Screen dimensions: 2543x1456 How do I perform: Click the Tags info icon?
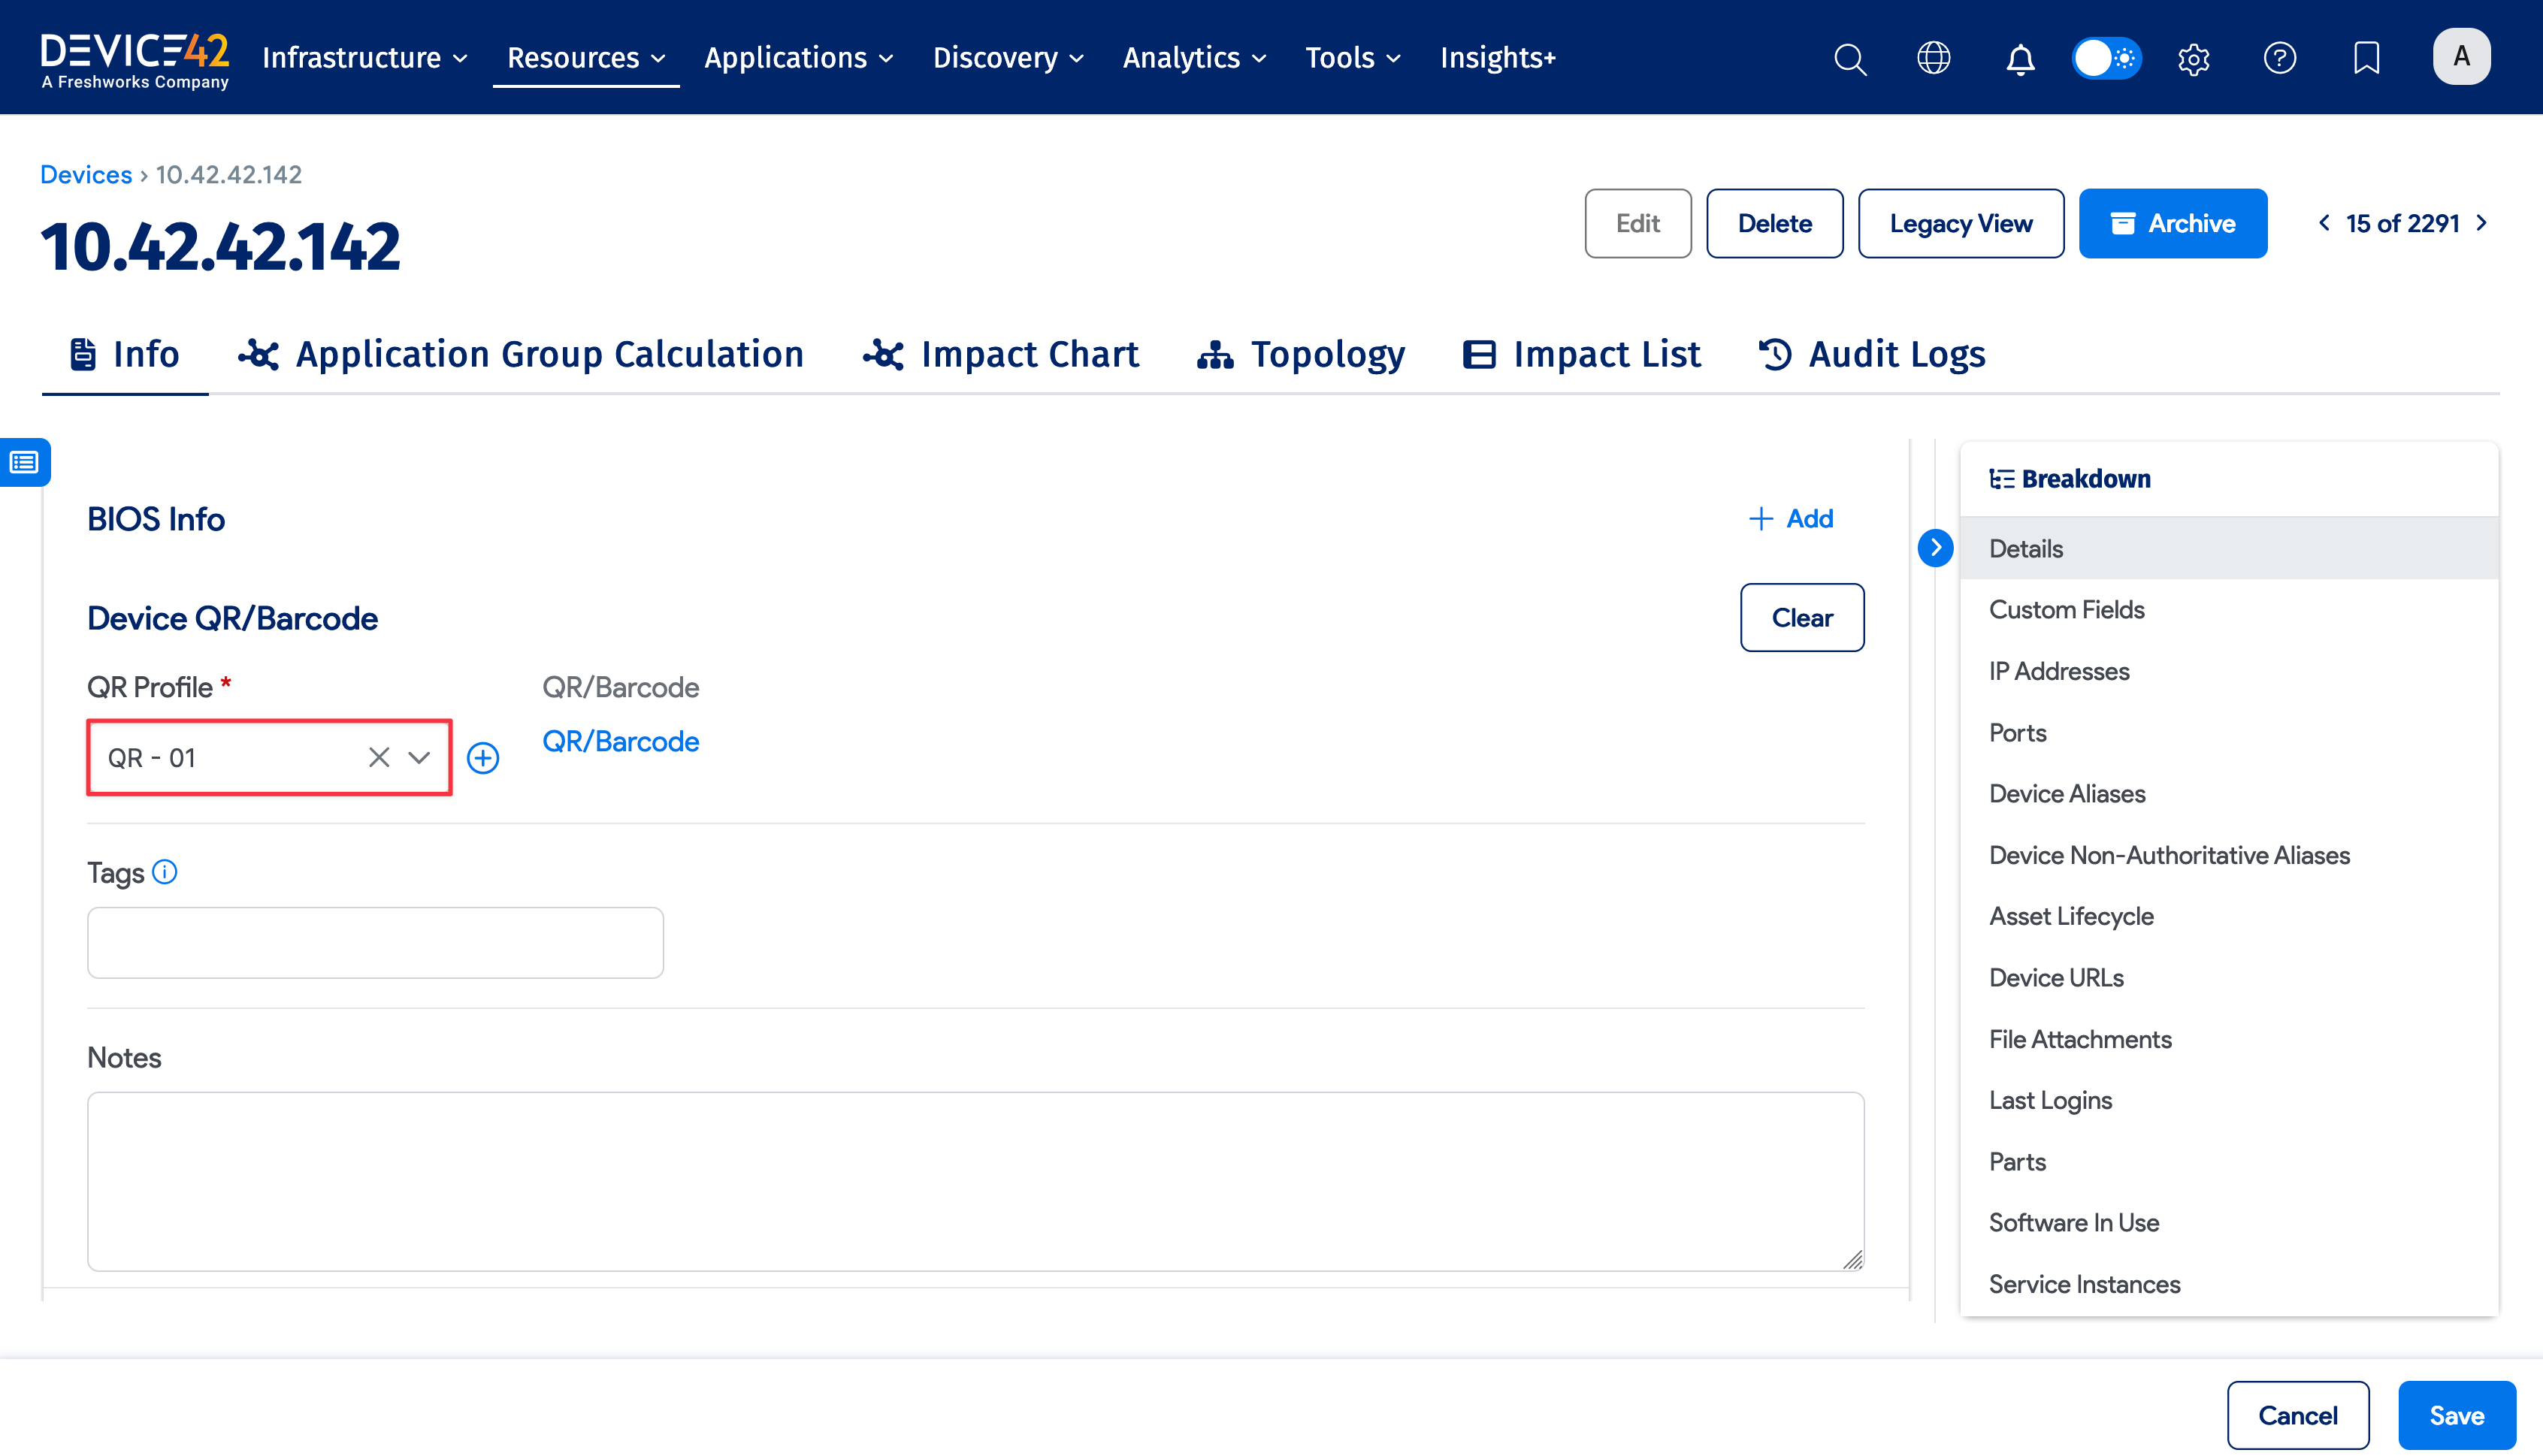point(165,872)
